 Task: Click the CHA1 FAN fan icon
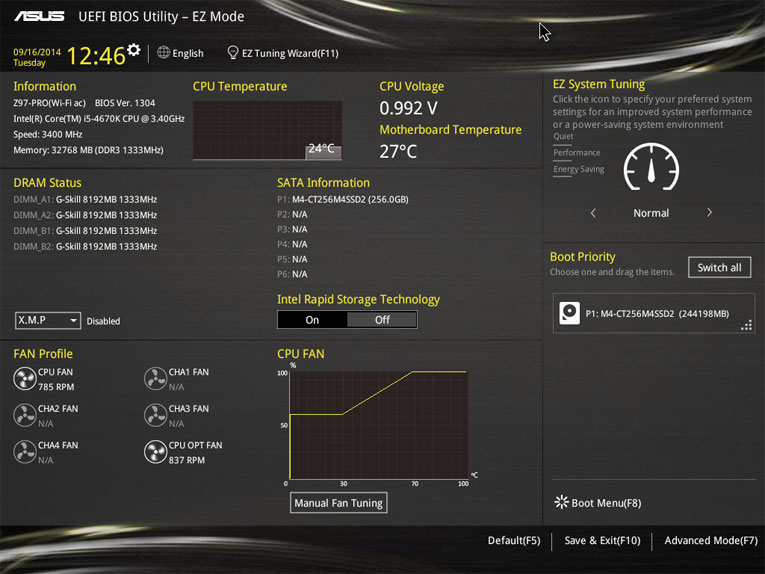[156, 379]
